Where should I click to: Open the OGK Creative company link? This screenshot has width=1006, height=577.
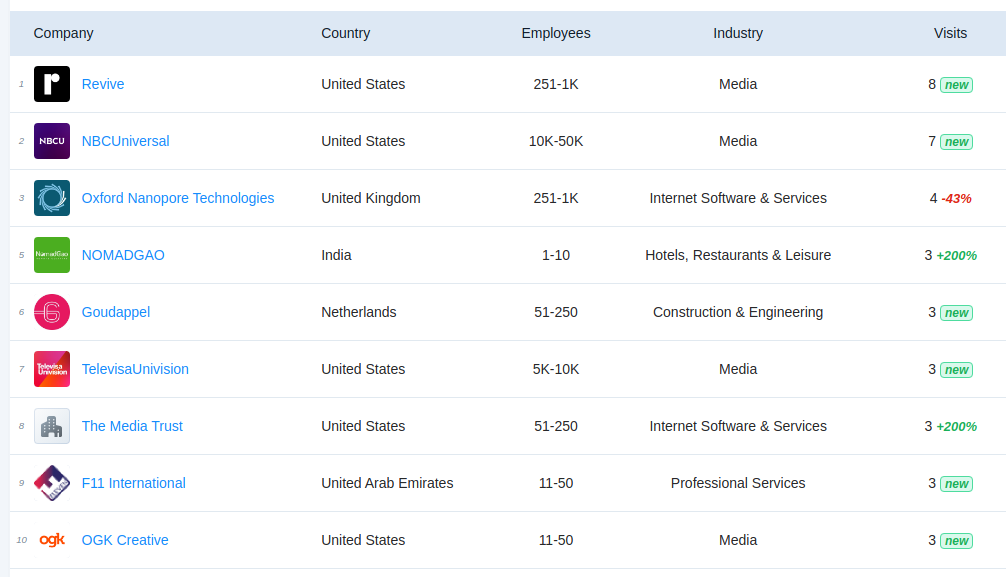click(125, 540)
